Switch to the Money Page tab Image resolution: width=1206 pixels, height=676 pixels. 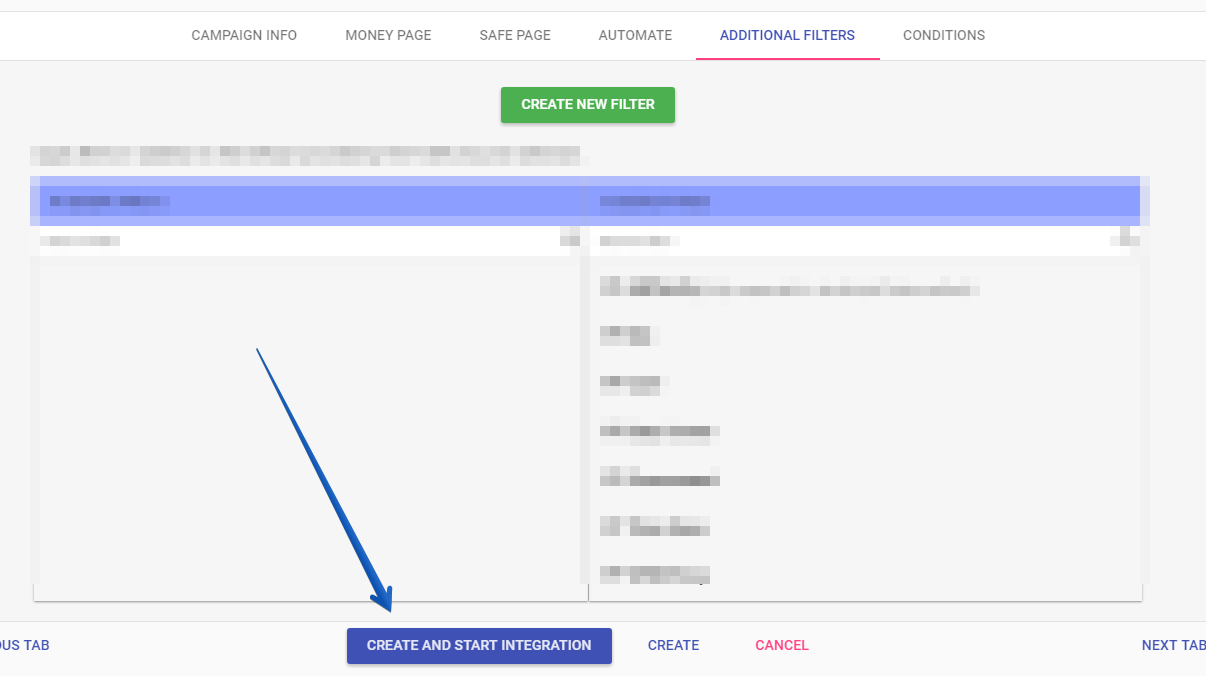coord(388,35)
